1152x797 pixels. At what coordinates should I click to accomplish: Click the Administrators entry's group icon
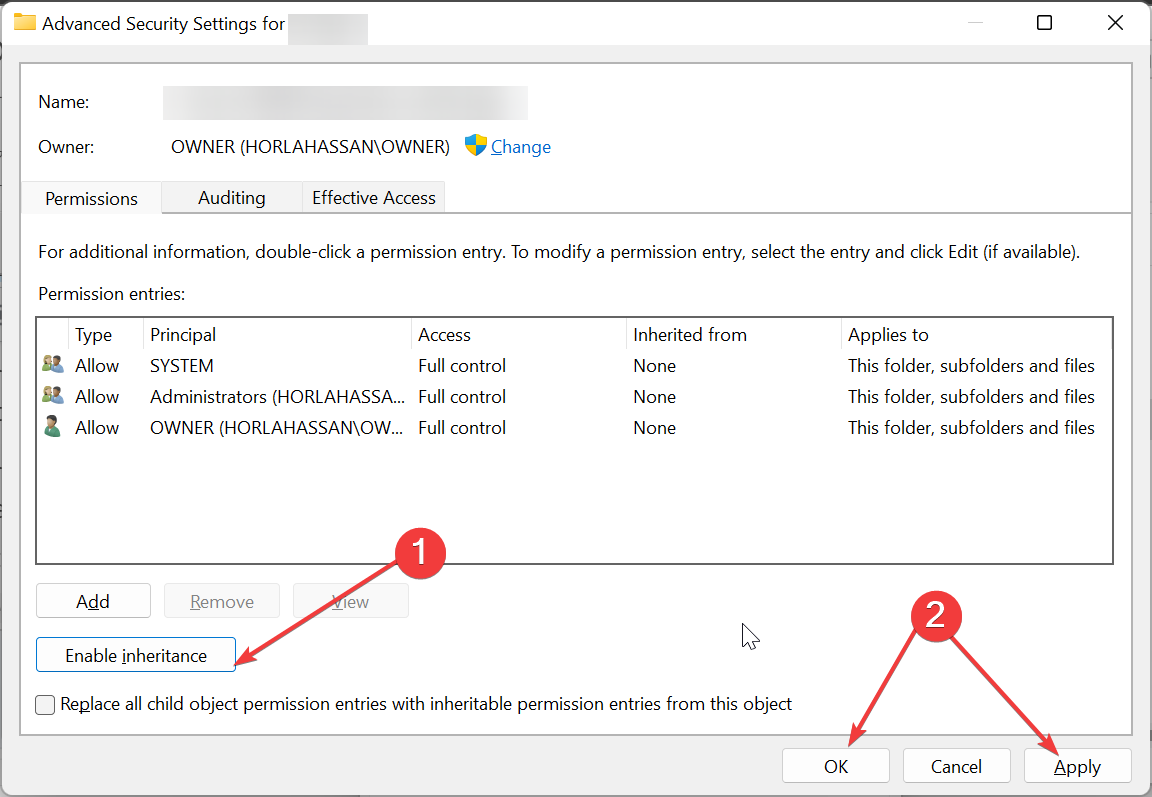point(52,397)
